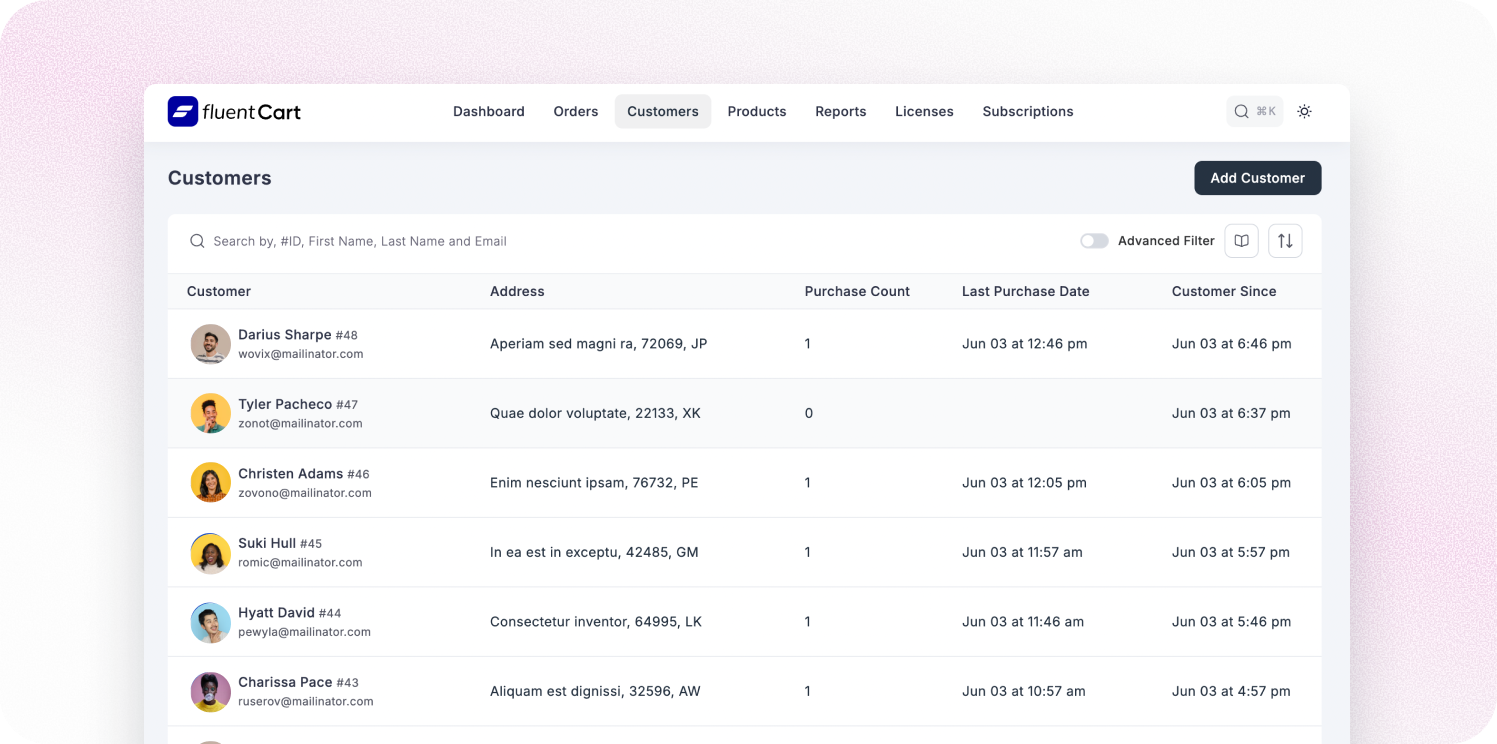Open customer Charissa Pace

coord(285,682)
